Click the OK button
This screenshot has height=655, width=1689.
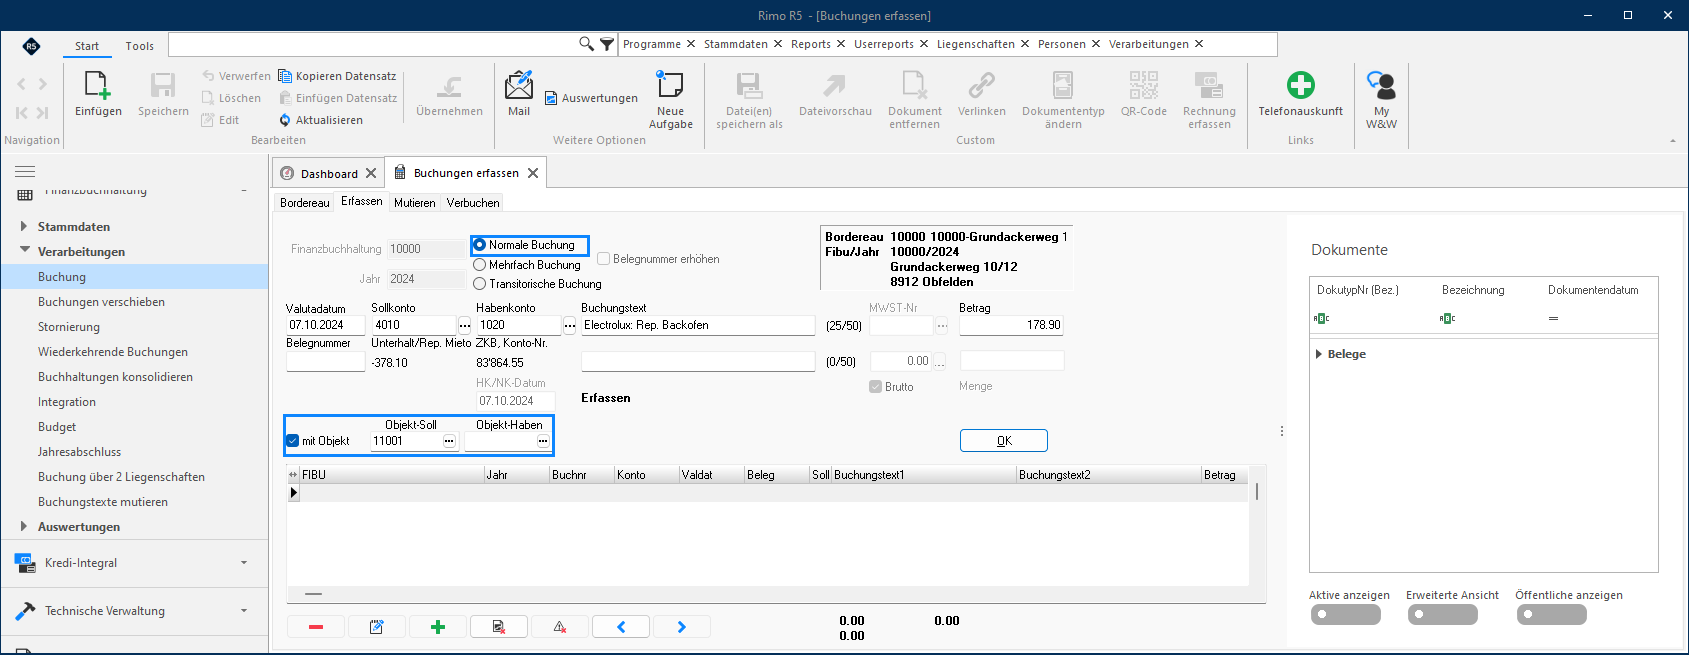(x=1004, y=441)
